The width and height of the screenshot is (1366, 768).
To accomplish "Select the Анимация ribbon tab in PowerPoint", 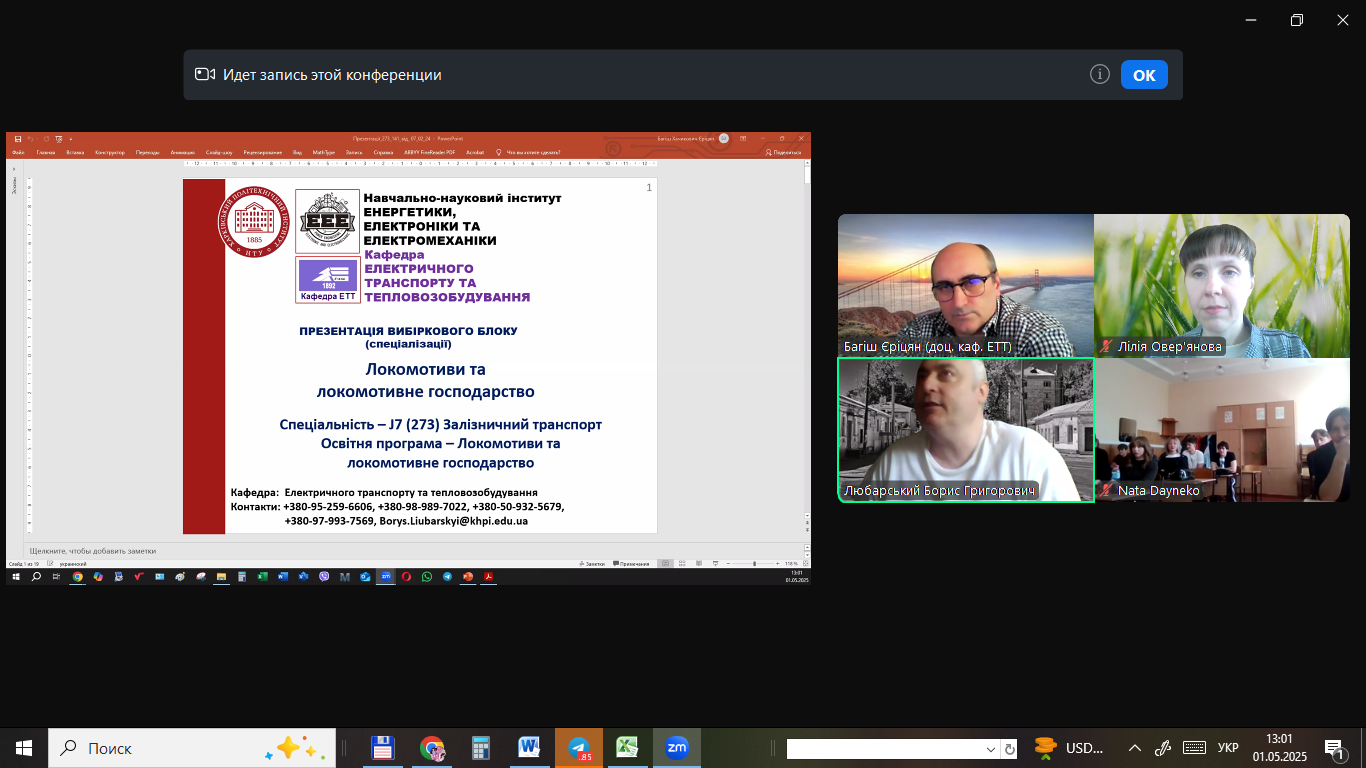I will (183, 152).
